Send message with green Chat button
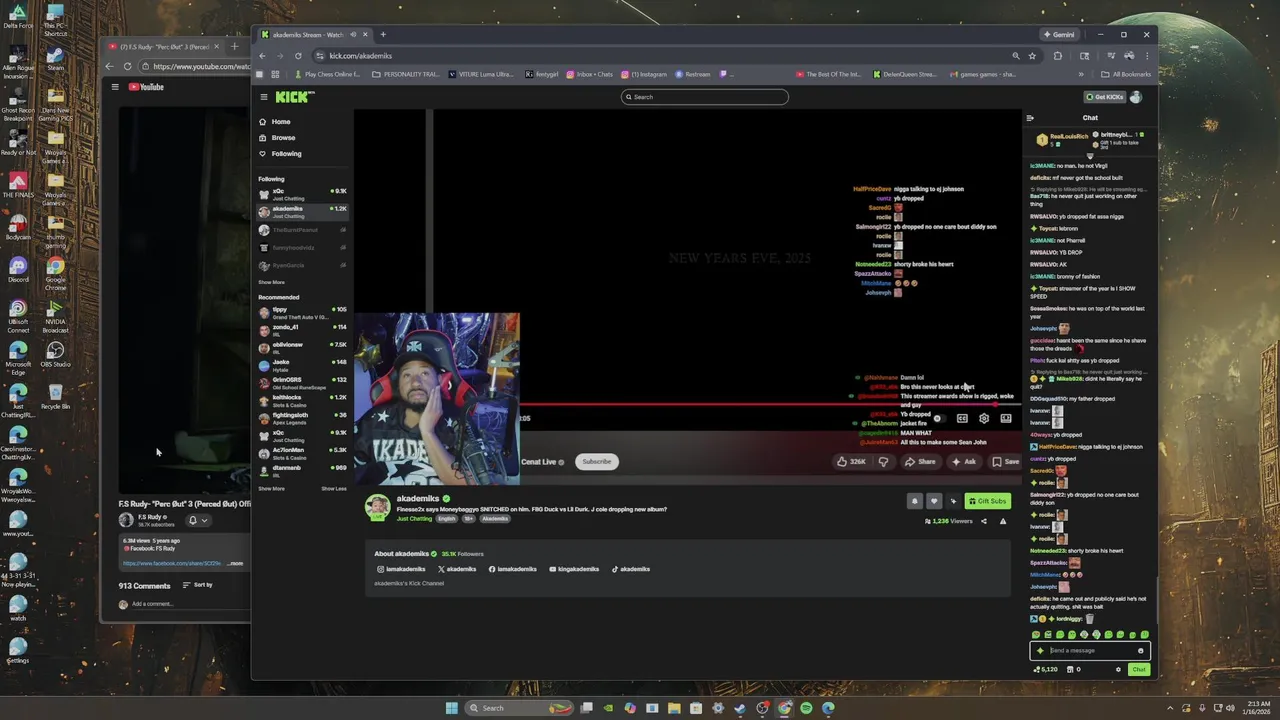1280x720 pixels. (1138, 670)
